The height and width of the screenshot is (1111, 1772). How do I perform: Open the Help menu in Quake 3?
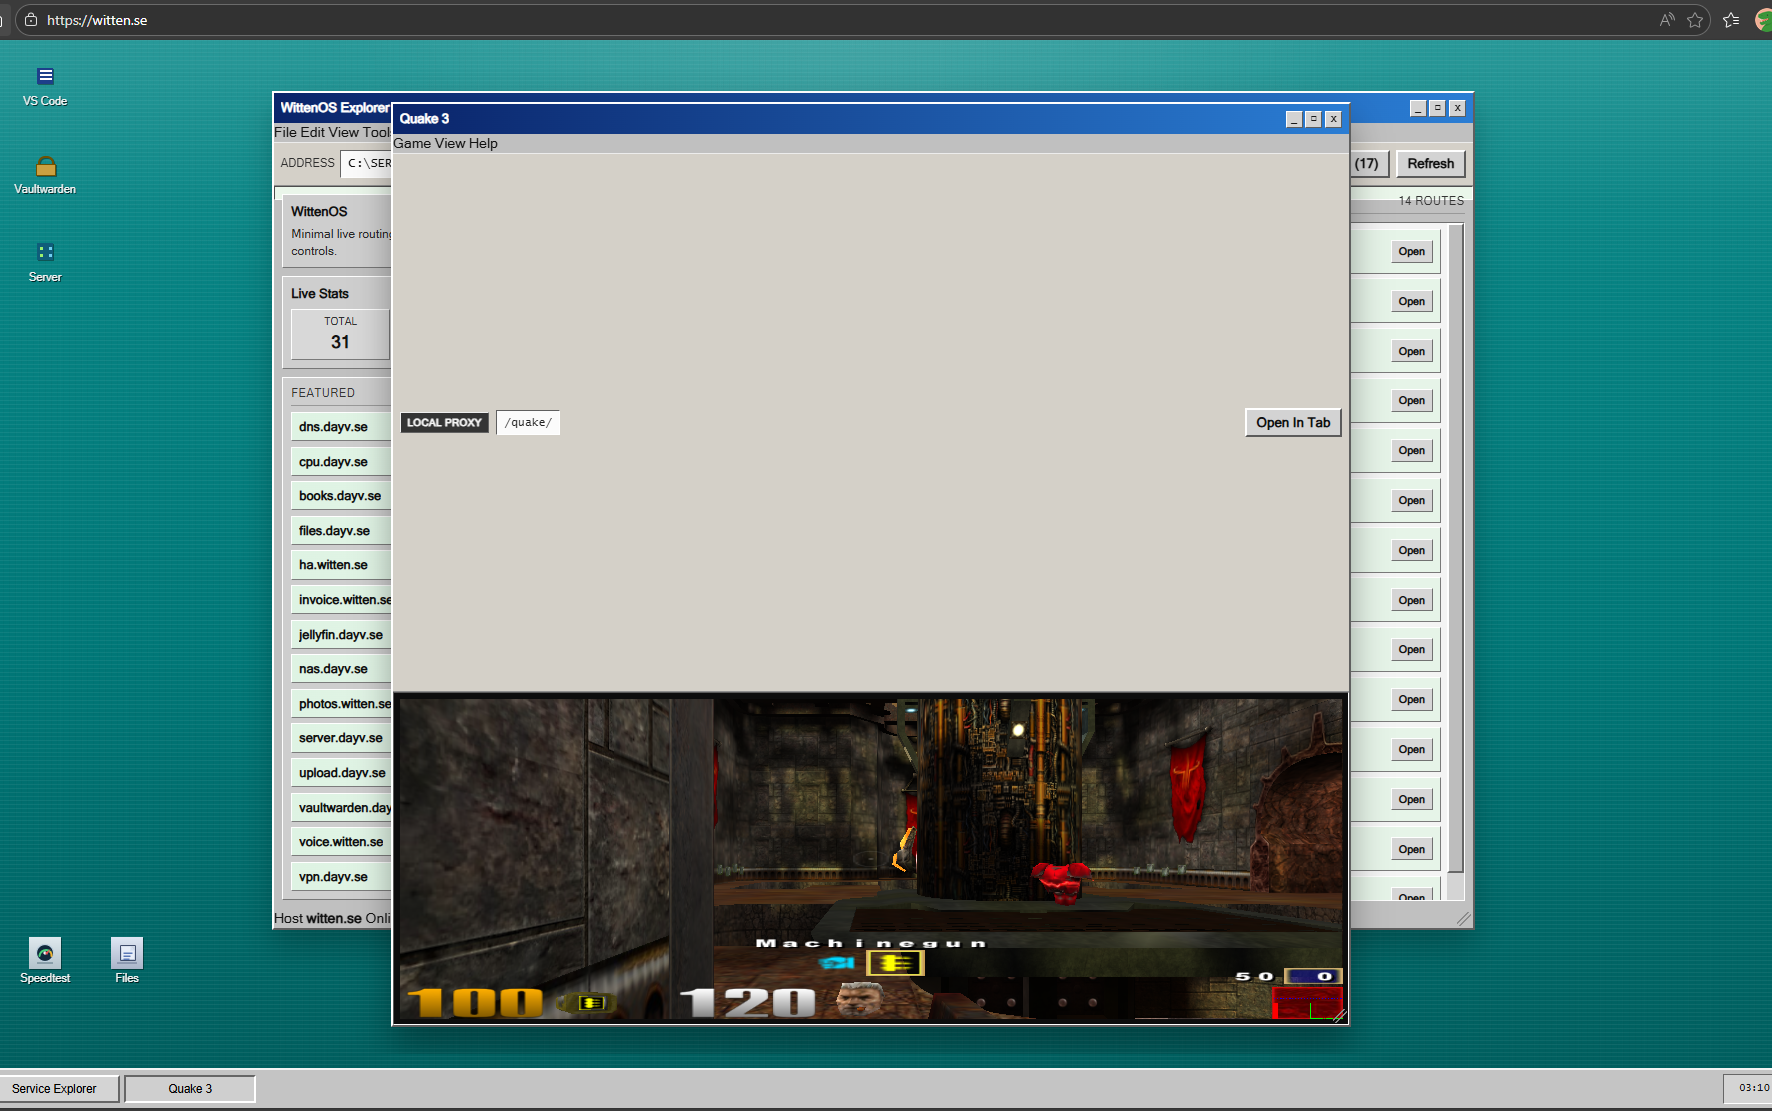coord(483,143)
